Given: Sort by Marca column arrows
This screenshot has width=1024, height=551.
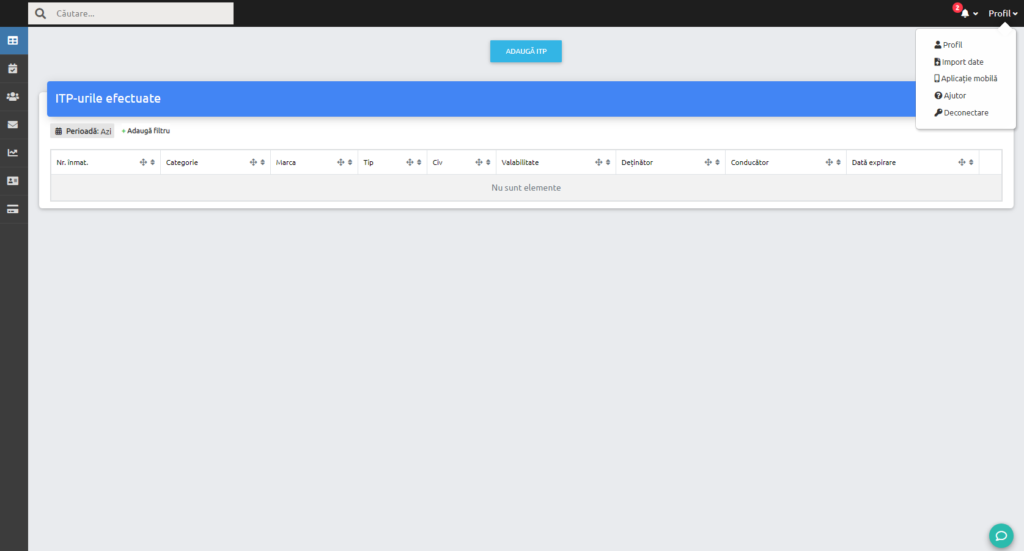Looking at the screenshot, I should [350, 163].
